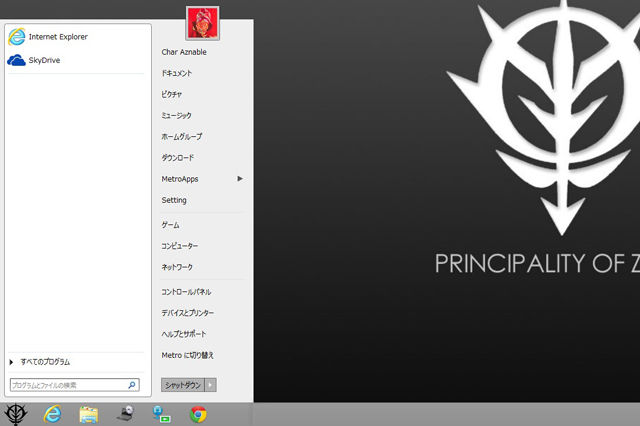This screenshot has width=640, height=426.
Task: Launch SkyDrive from the start menu
Action: 34,60
